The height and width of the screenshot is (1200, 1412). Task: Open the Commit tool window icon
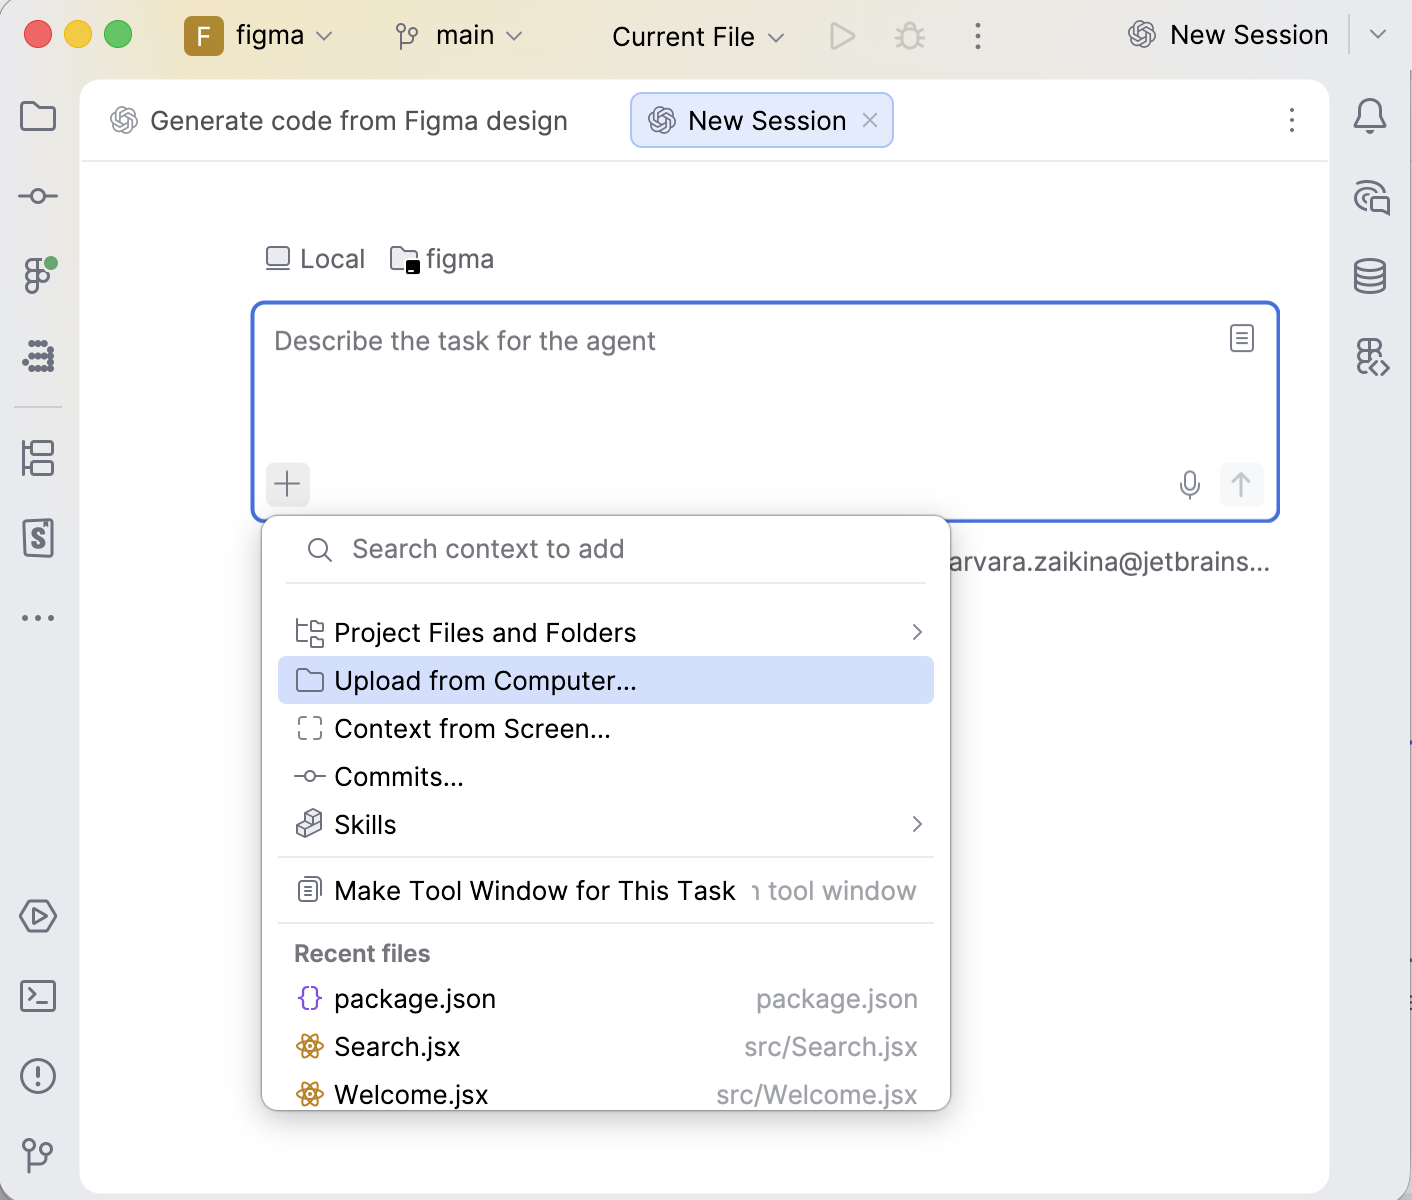[38, 196]
